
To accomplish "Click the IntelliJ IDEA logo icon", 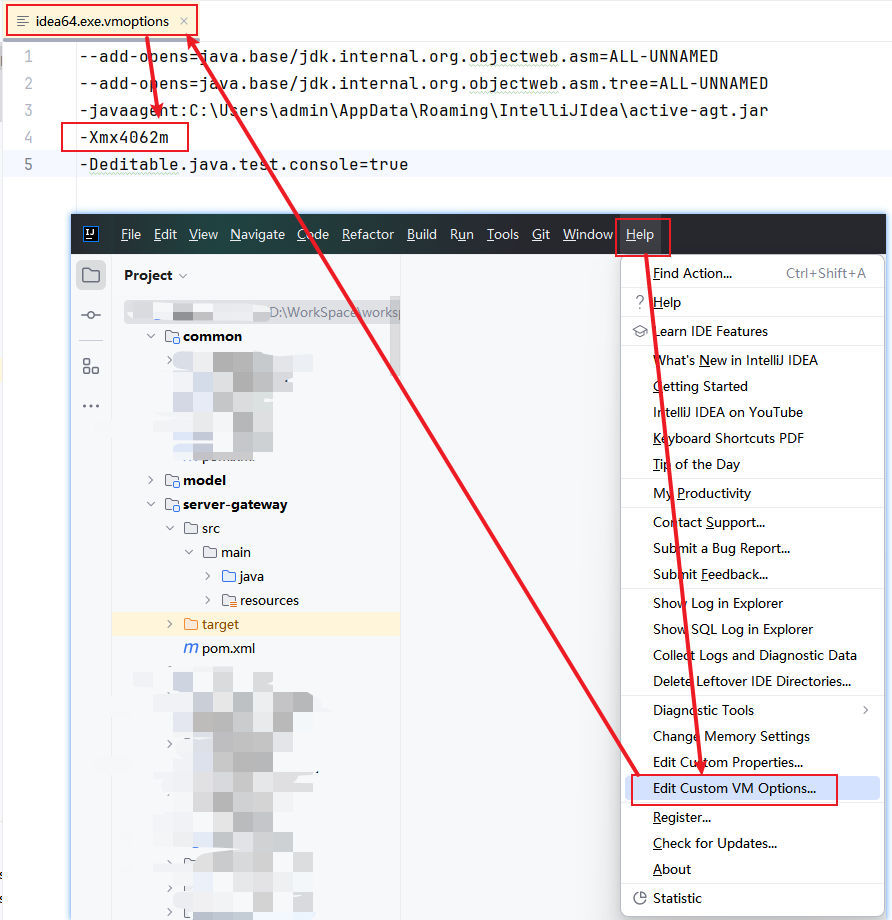I will [x=90, y=234].
